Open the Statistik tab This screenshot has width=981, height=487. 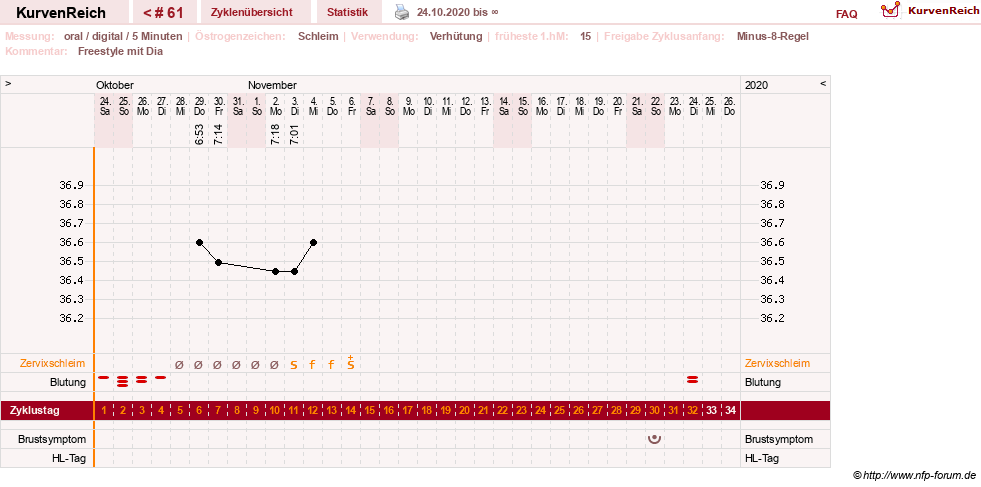coord(347,13)
